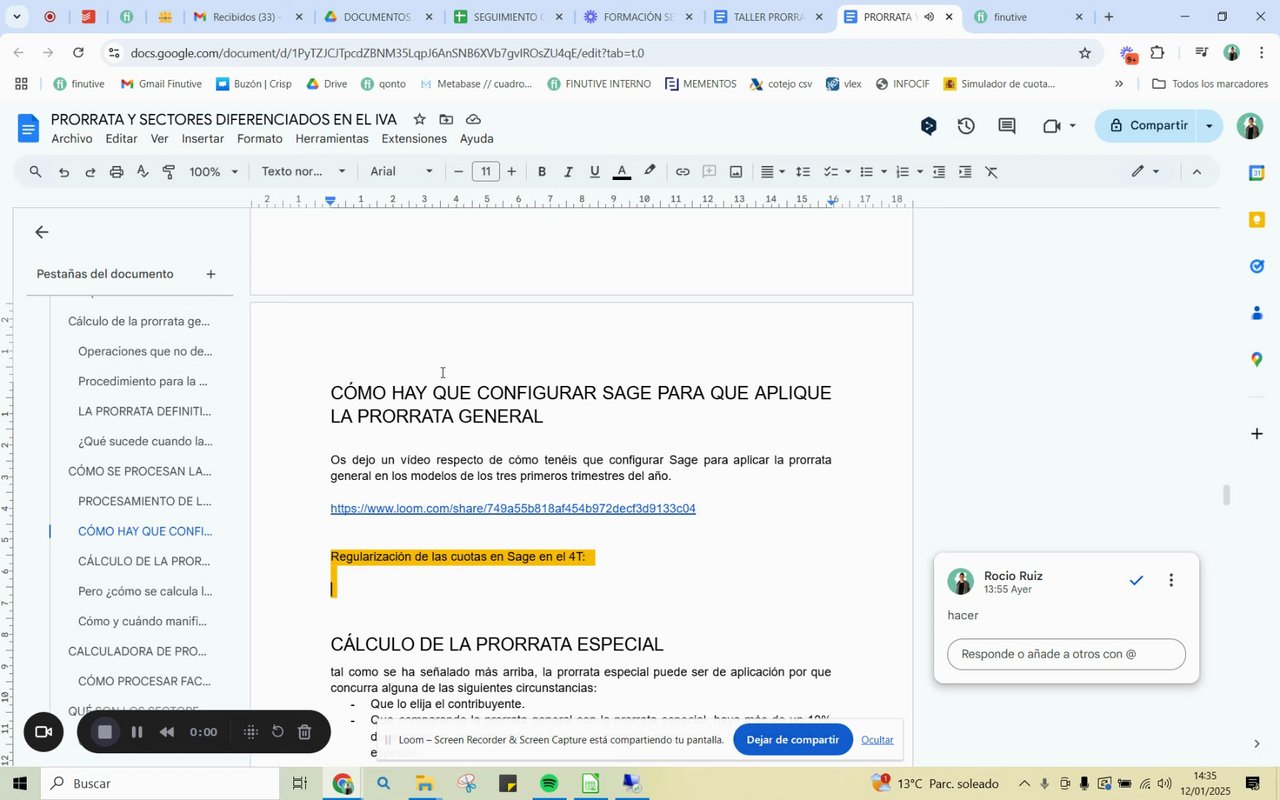1280x800 pixels.
Task: Open the text alignment dropdown
Action: (x=773, y=172)
